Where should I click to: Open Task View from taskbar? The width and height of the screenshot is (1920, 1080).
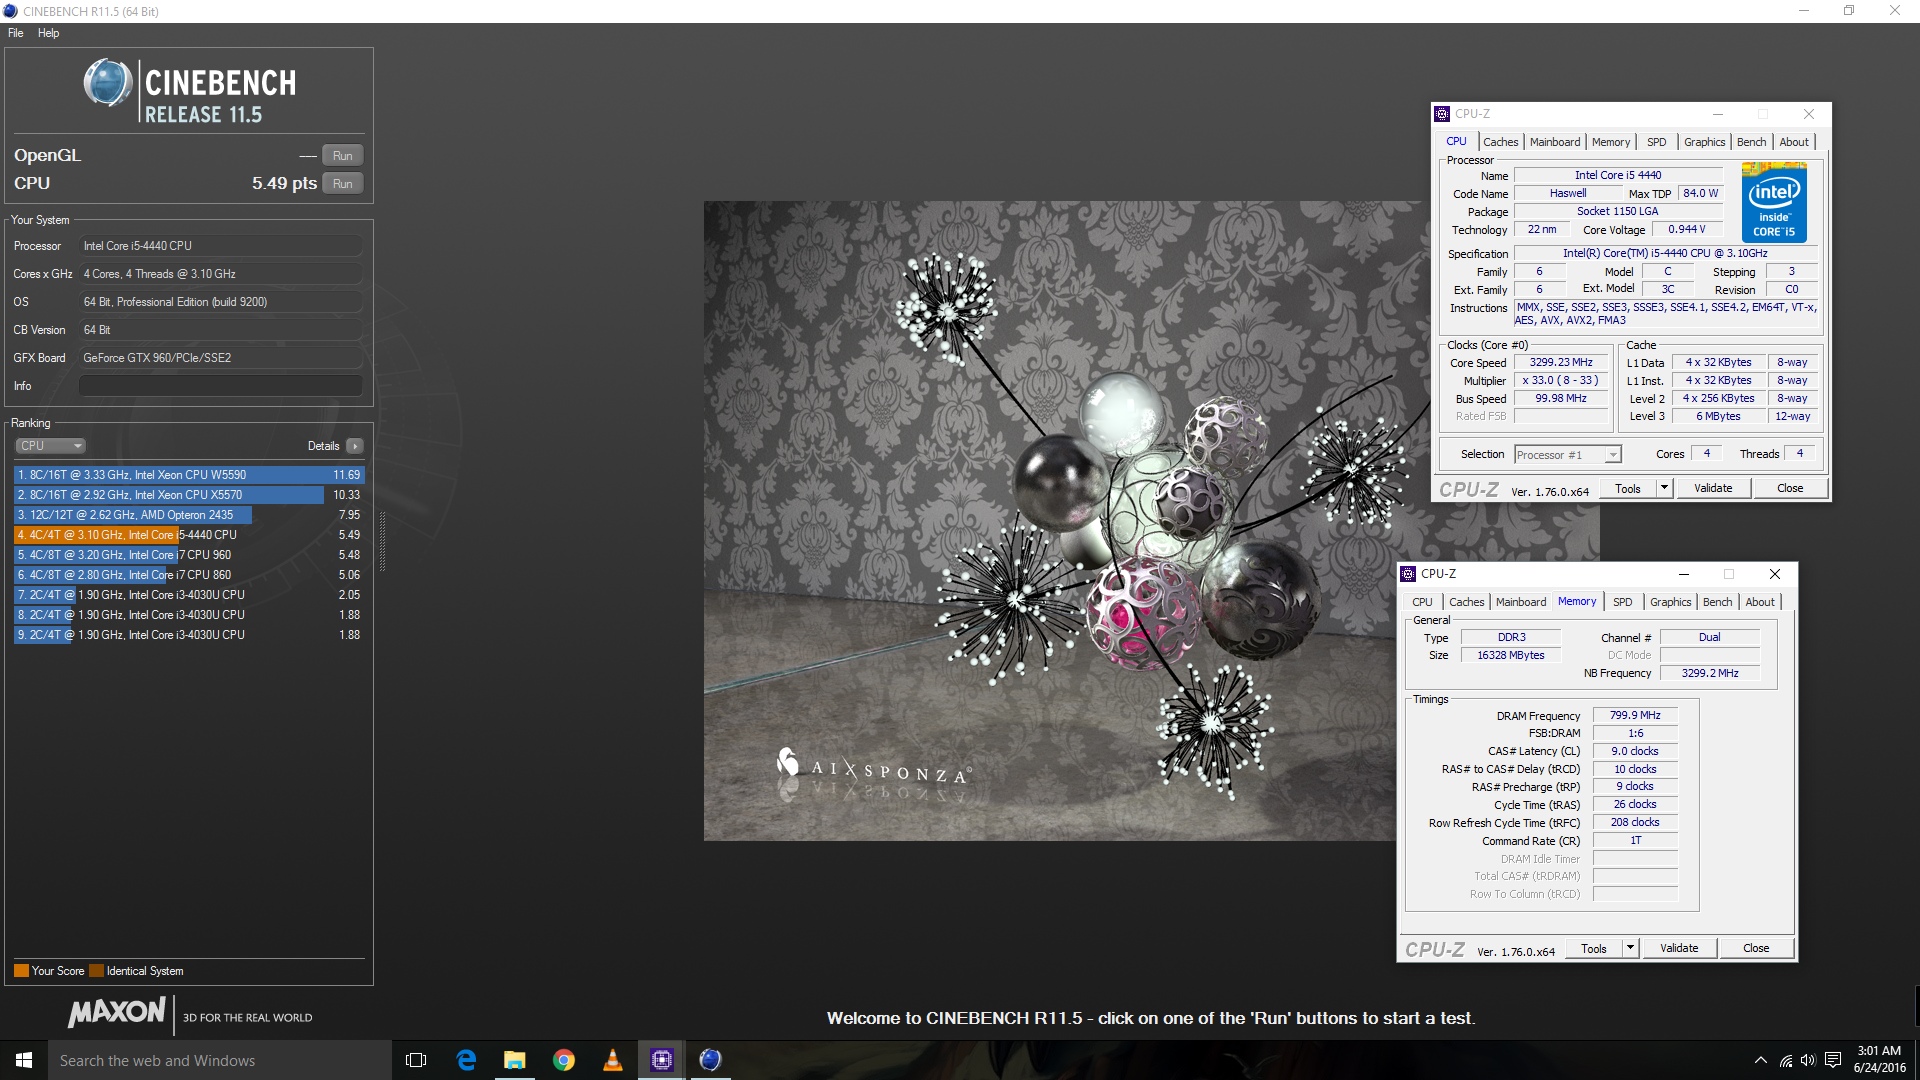[x=416, y=1060]
